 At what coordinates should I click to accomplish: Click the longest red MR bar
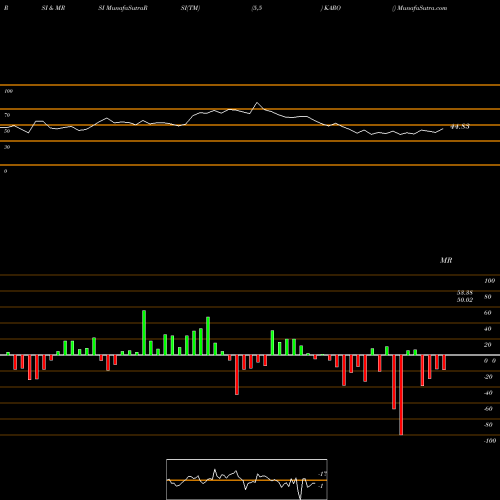click(401, 395)
